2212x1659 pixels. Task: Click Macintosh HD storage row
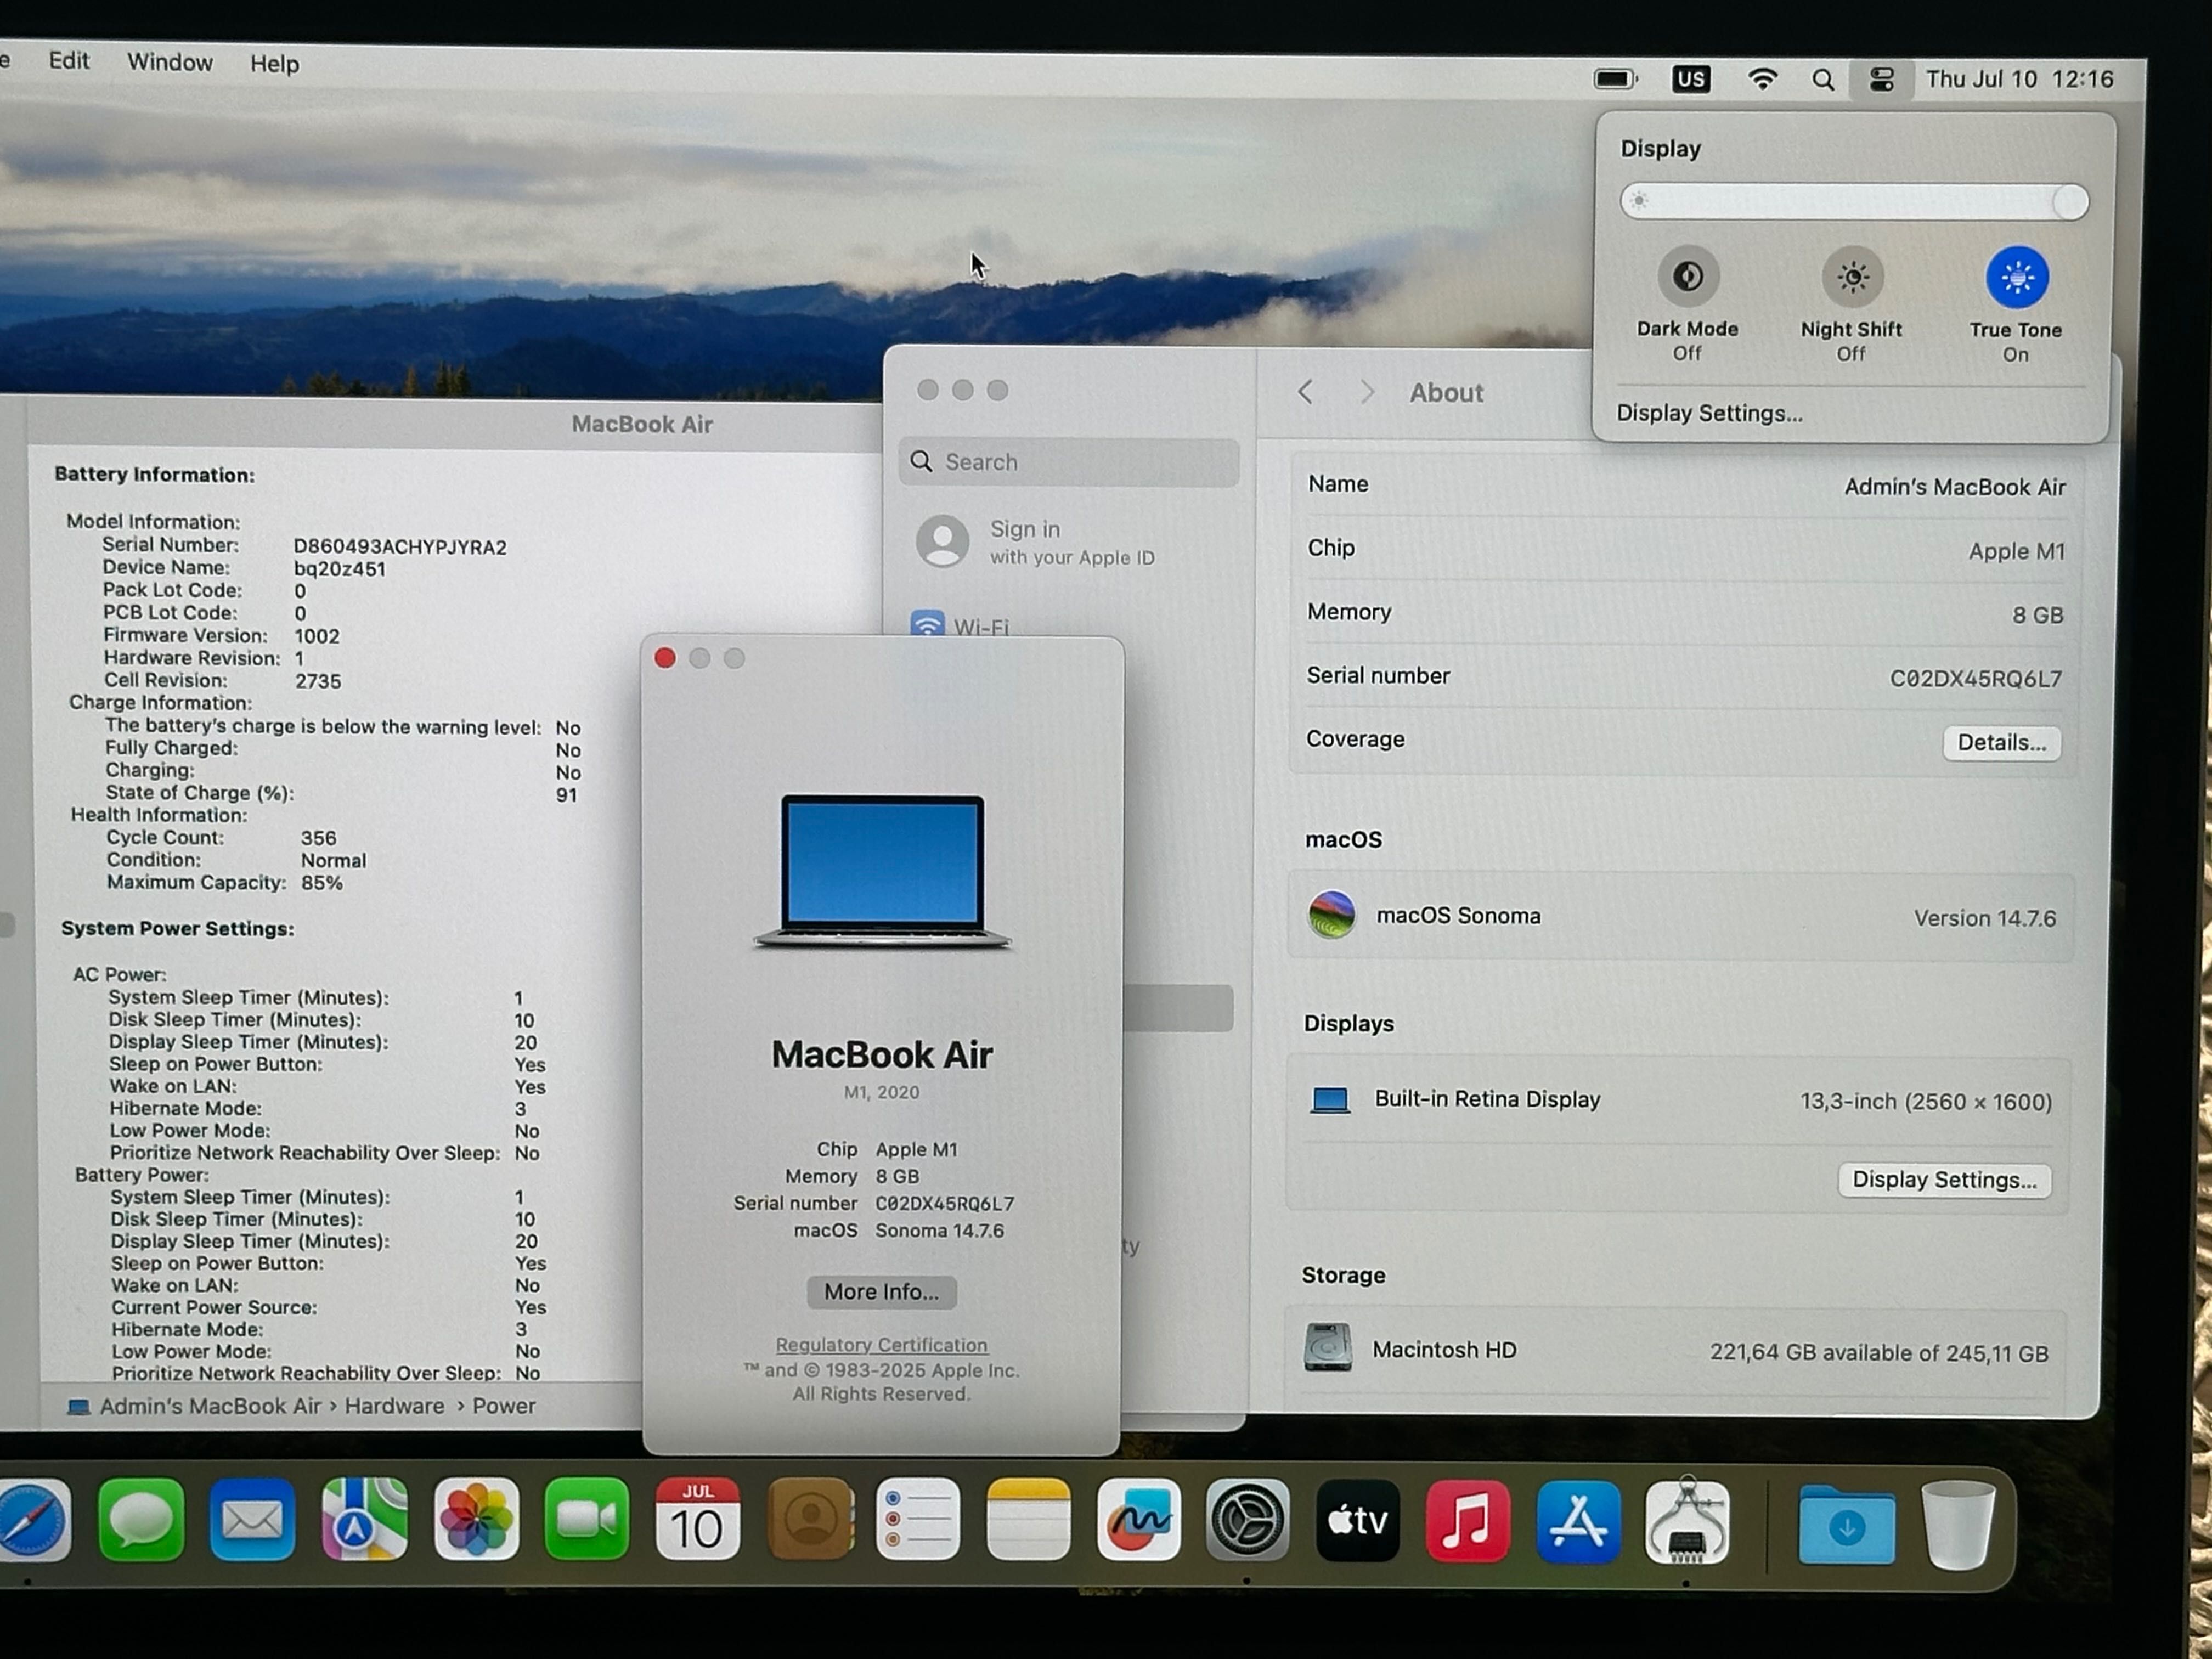click(x=1675, y=1351)
